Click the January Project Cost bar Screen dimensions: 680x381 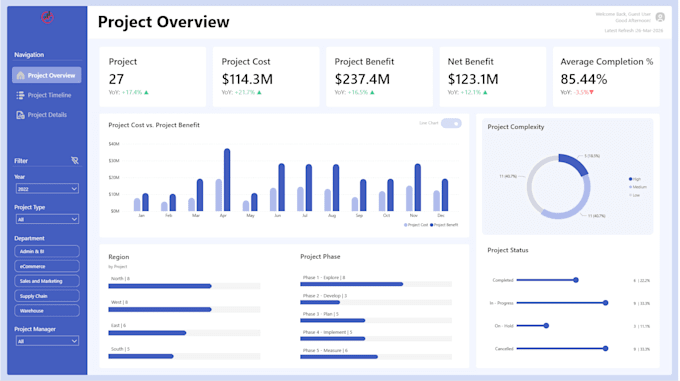point(137,205)
